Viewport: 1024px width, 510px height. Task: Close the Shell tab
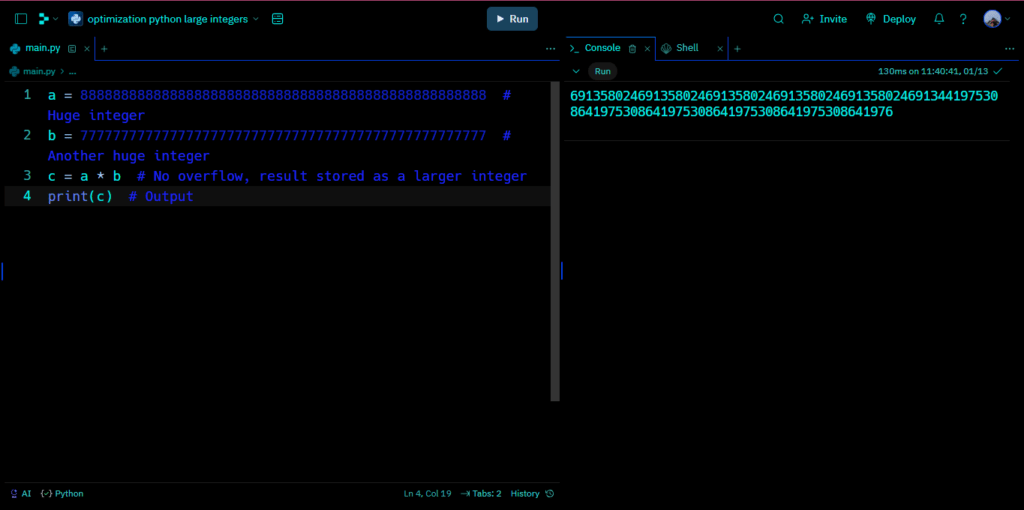point(720,48)
